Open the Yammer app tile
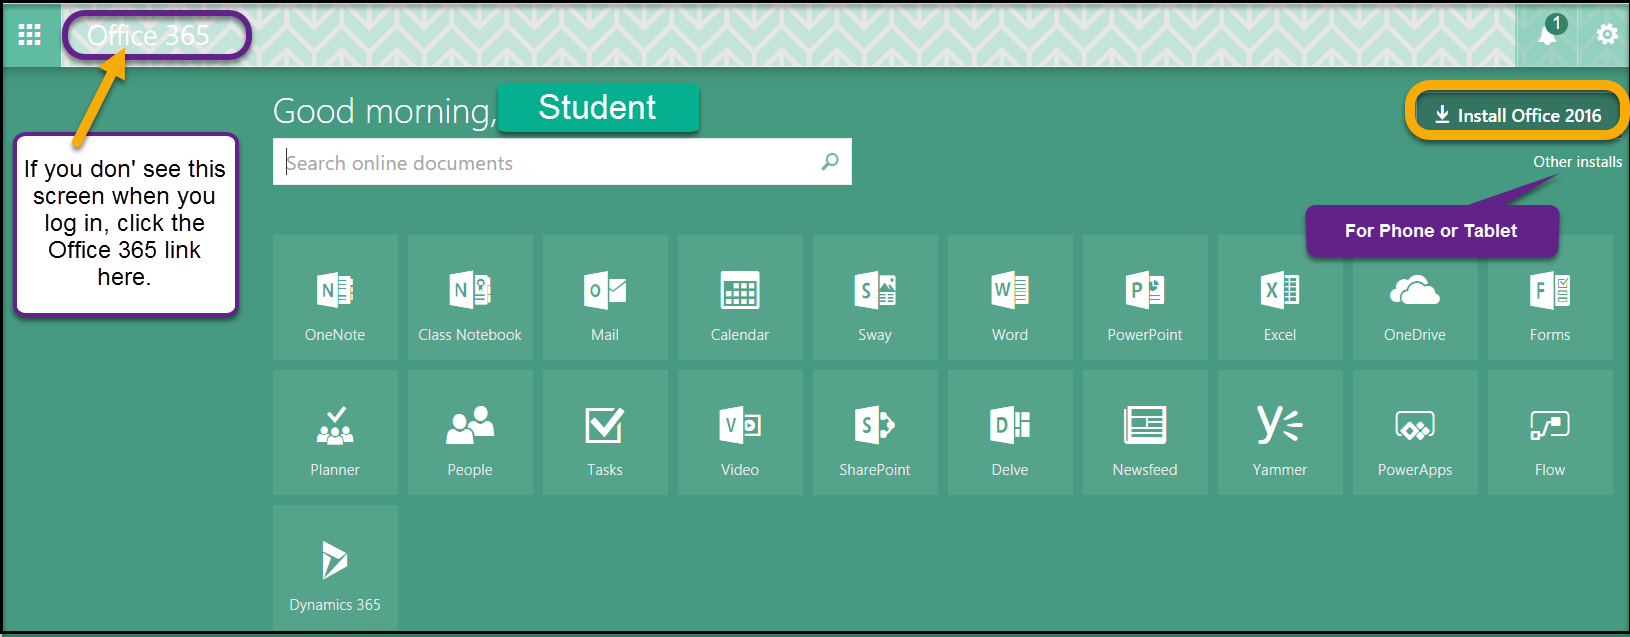Screen dimensions: 1630x637 (x=1280, y=432)
